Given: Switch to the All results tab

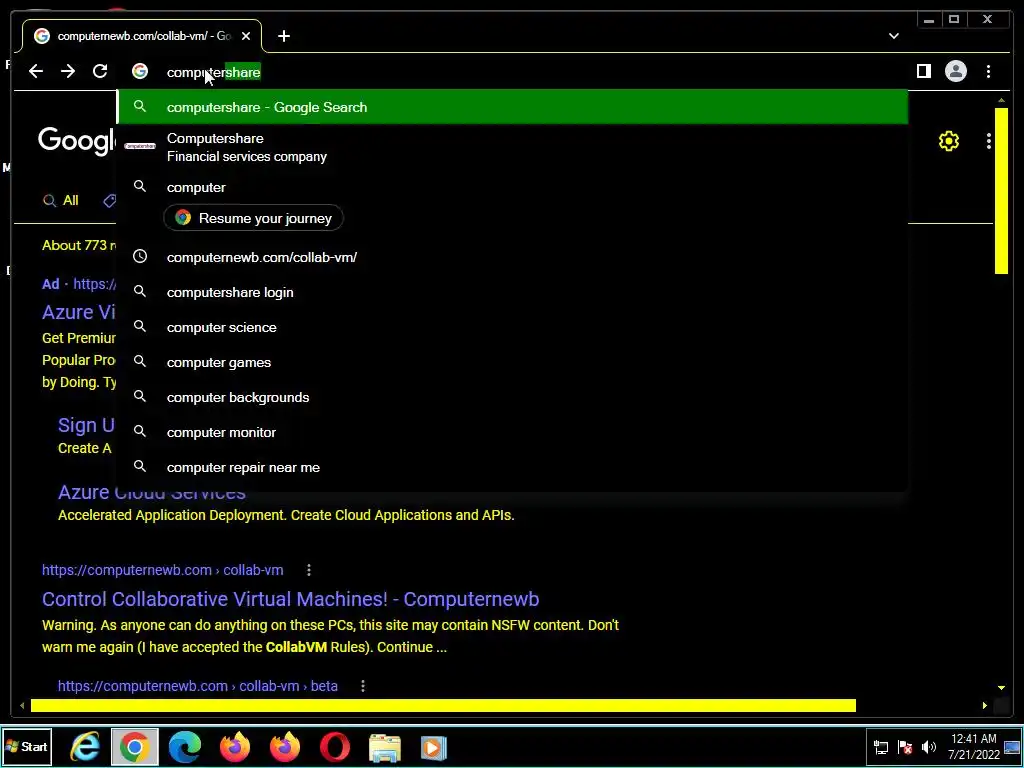Looking at the screenshot, I should [61, 200].
